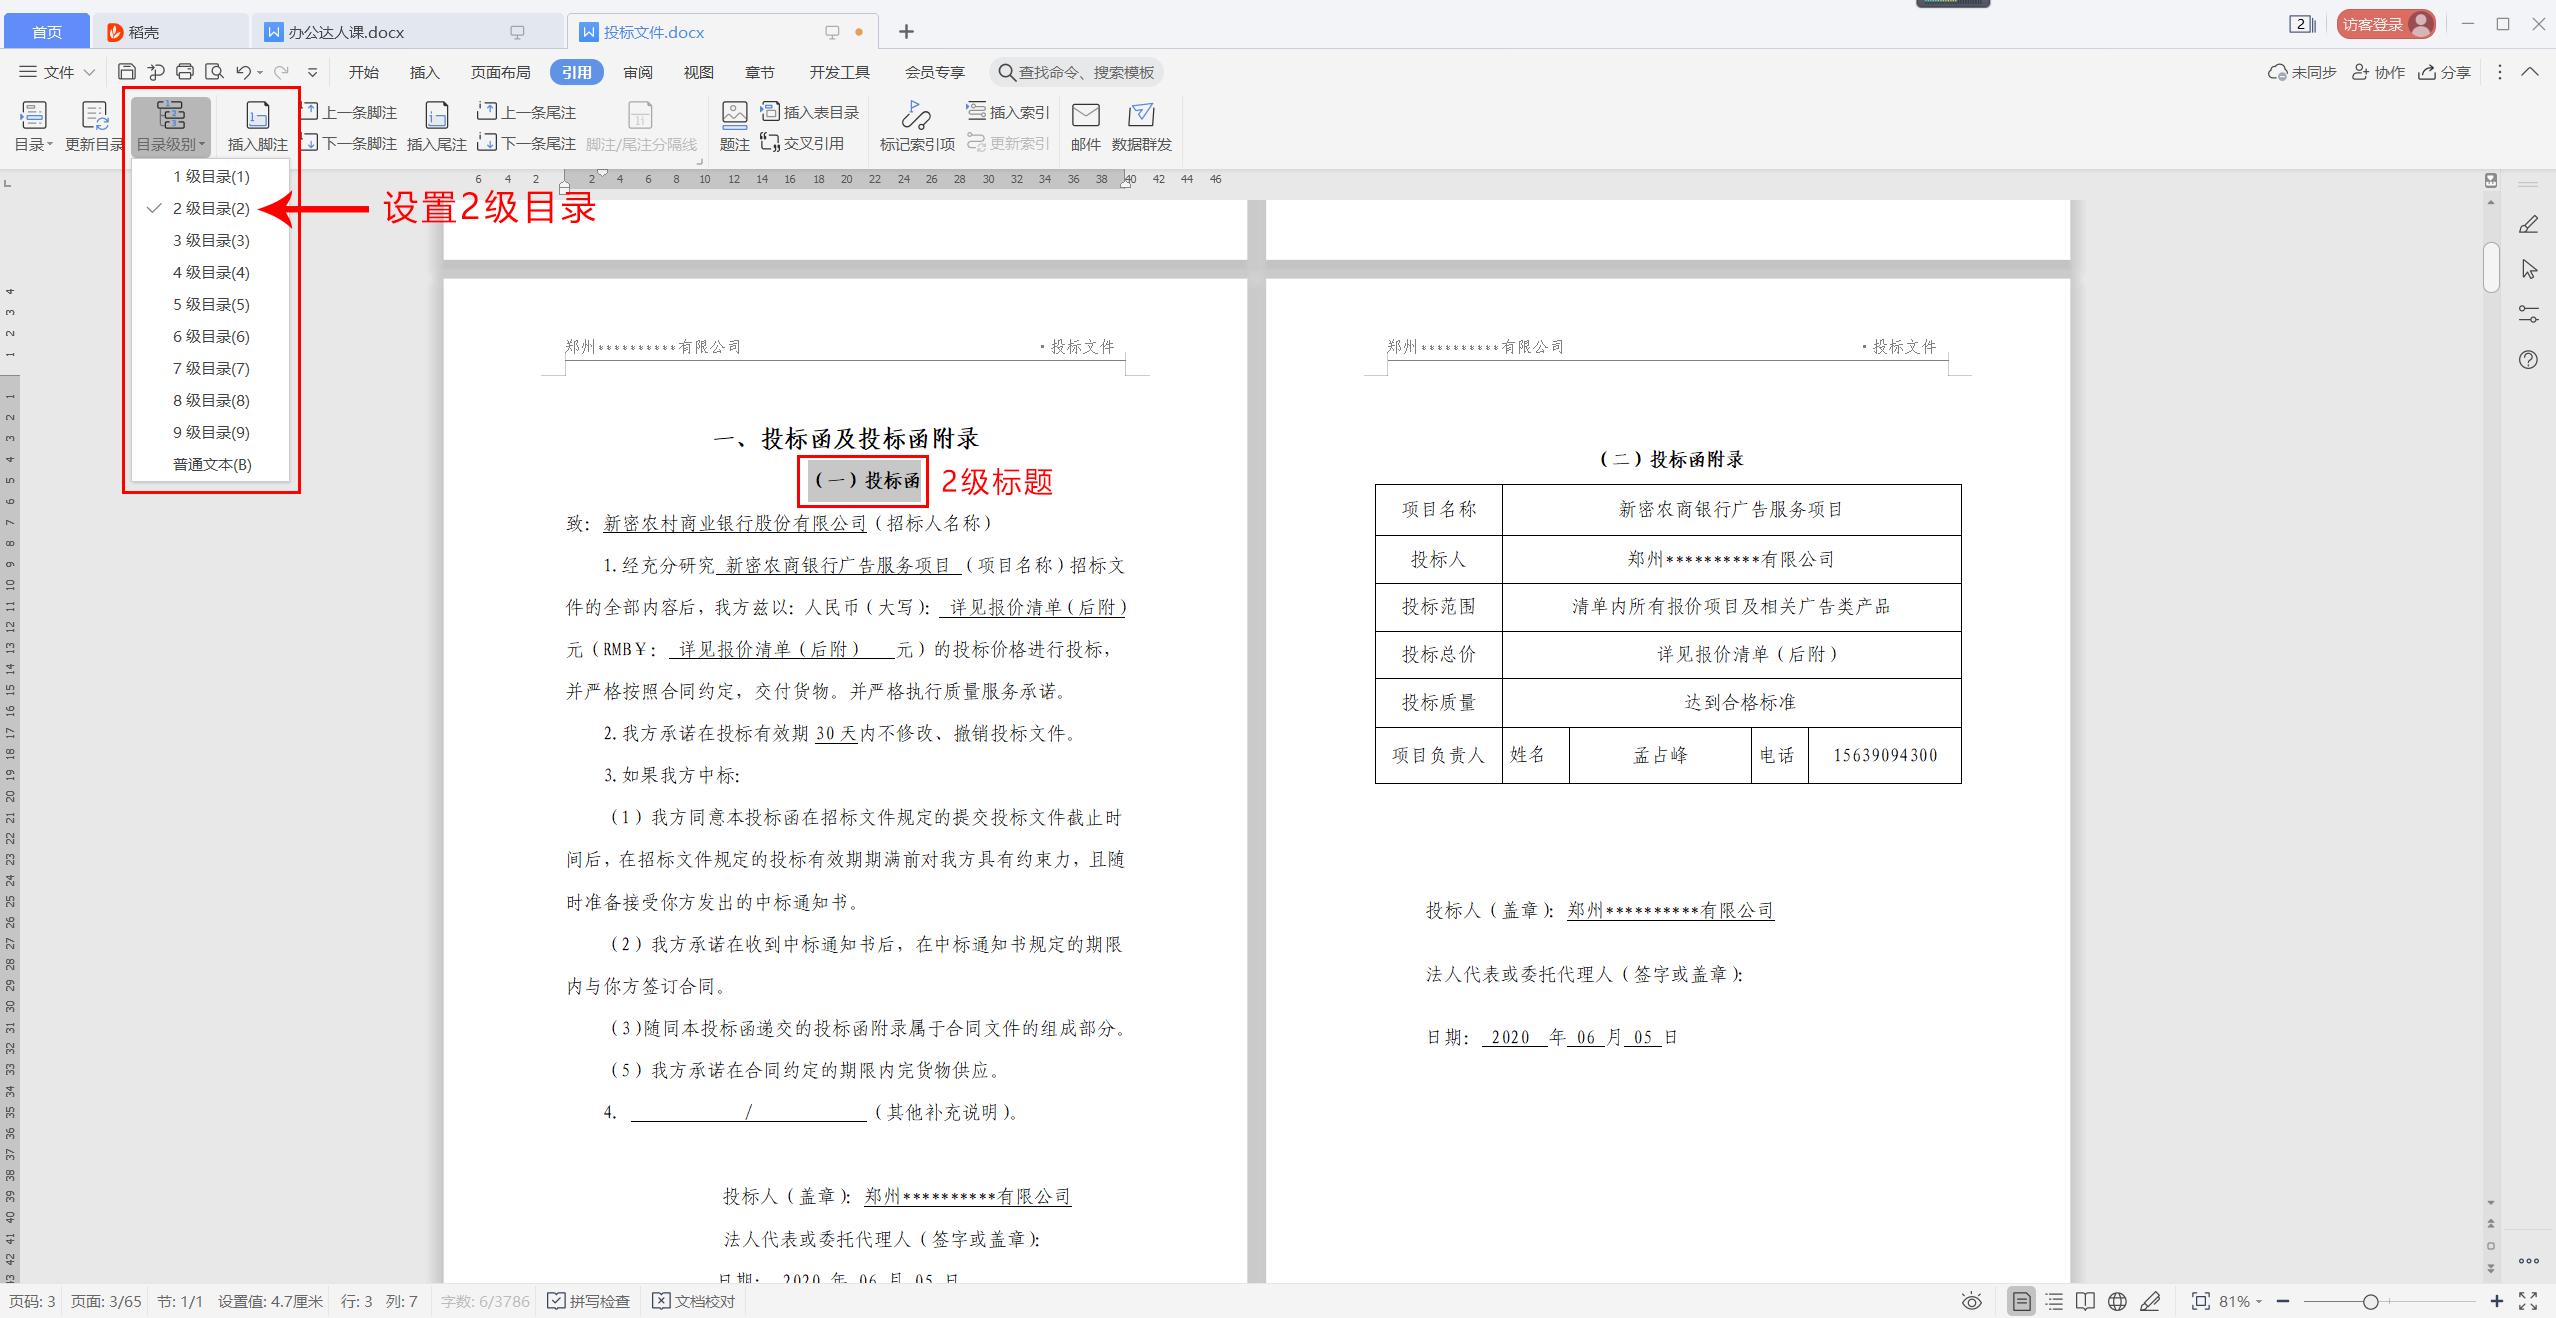Go to 上一条尾注 previous endnote
Screen dimensions: 2556x1318
[527, 112]
